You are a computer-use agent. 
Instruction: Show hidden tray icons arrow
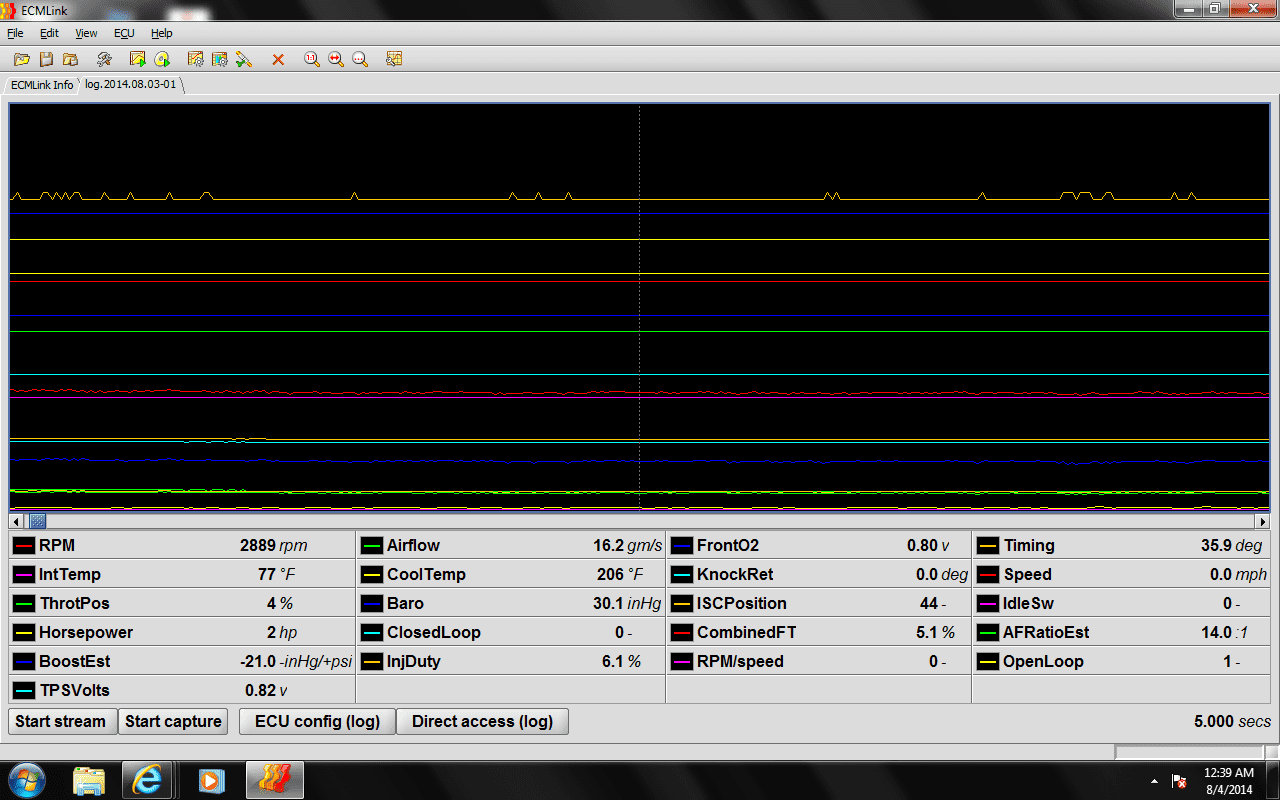[x=1155, y=781]
